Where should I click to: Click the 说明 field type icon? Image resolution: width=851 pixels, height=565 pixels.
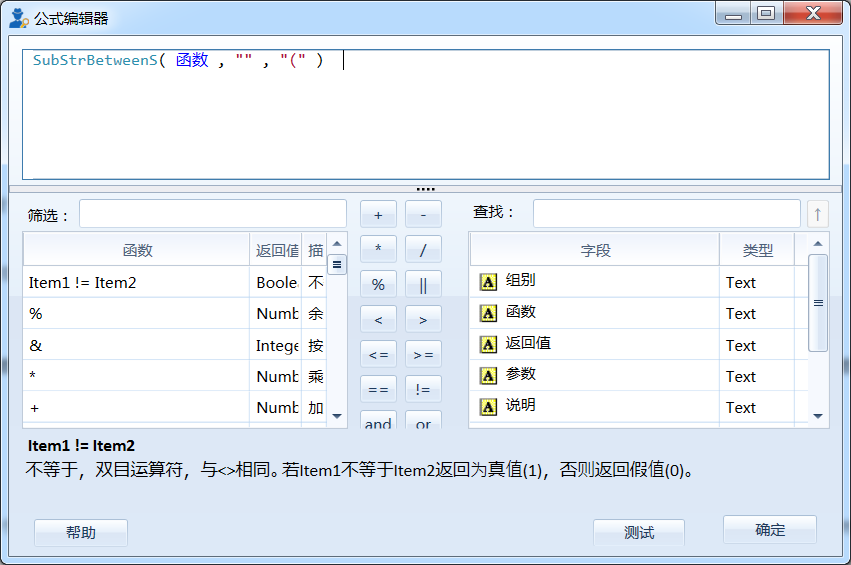488,407
